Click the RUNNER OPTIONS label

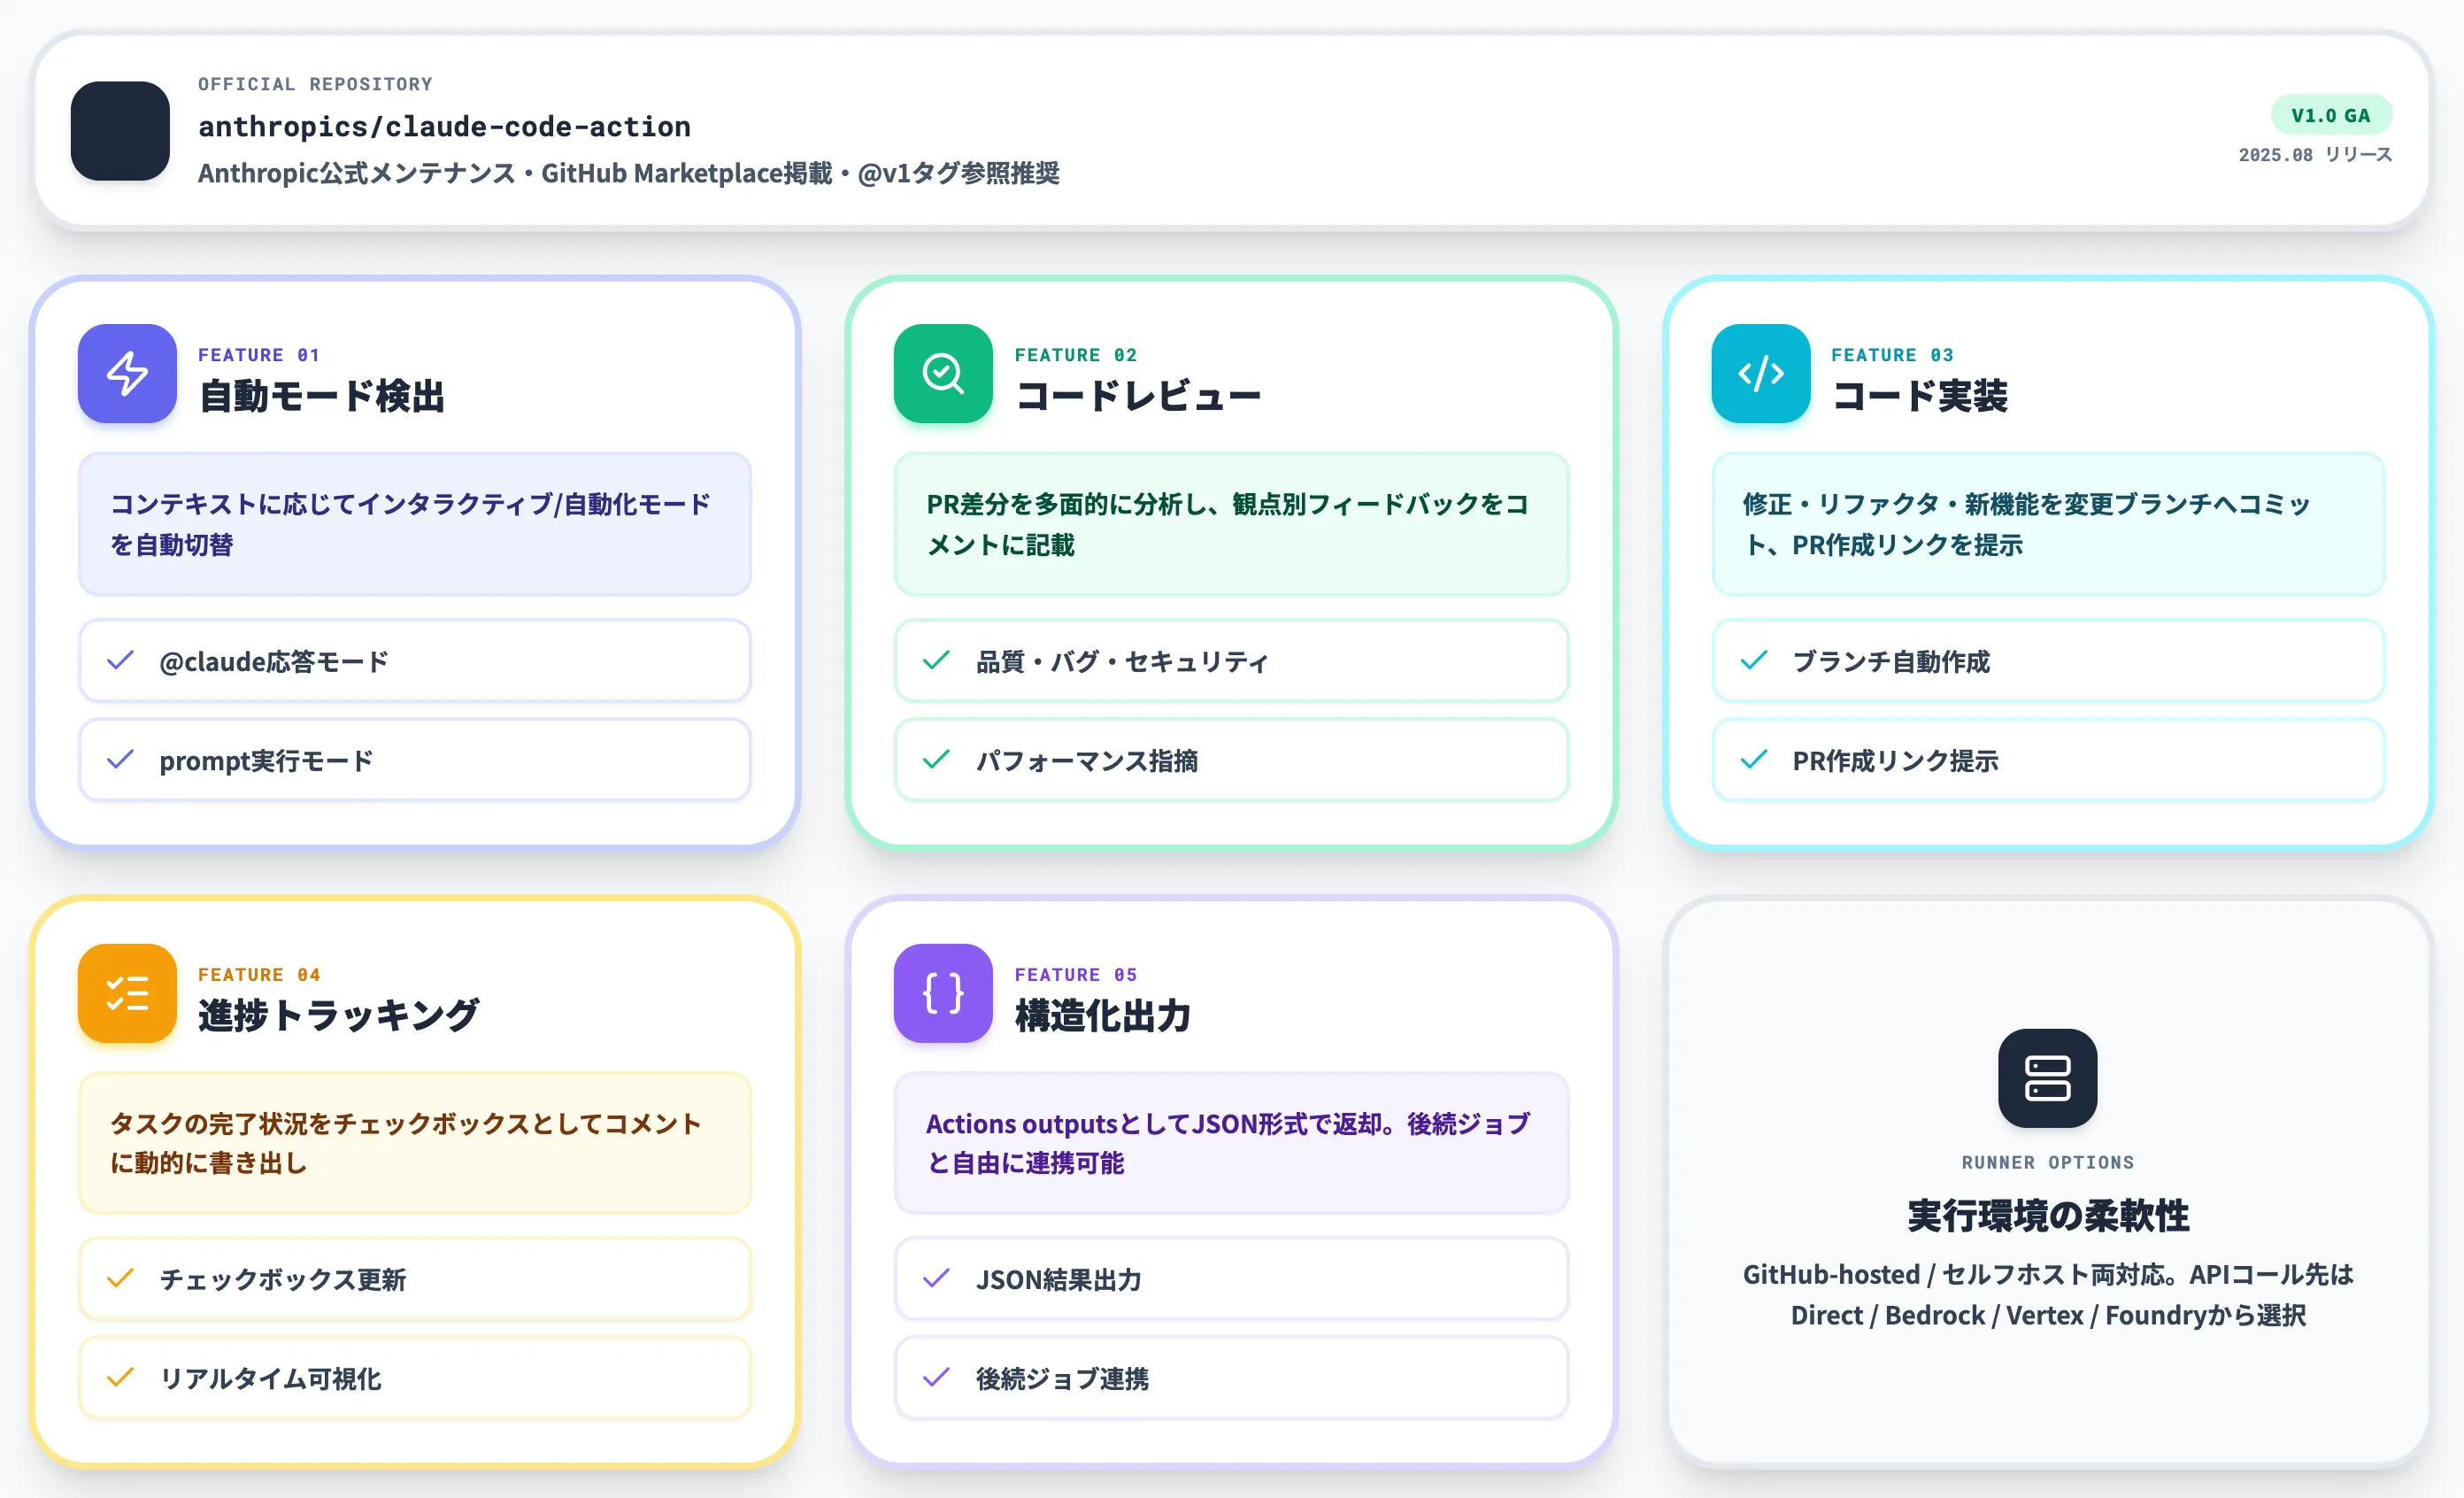[x=2048, y=1162]
